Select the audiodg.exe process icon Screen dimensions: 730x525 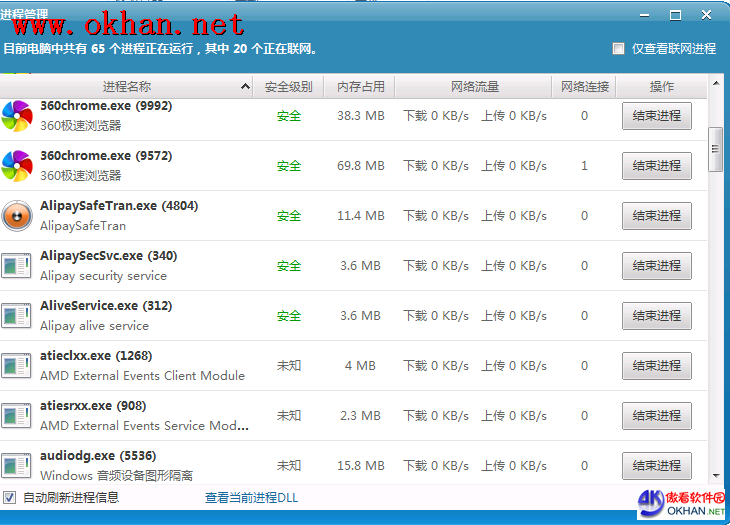point(17,466)
